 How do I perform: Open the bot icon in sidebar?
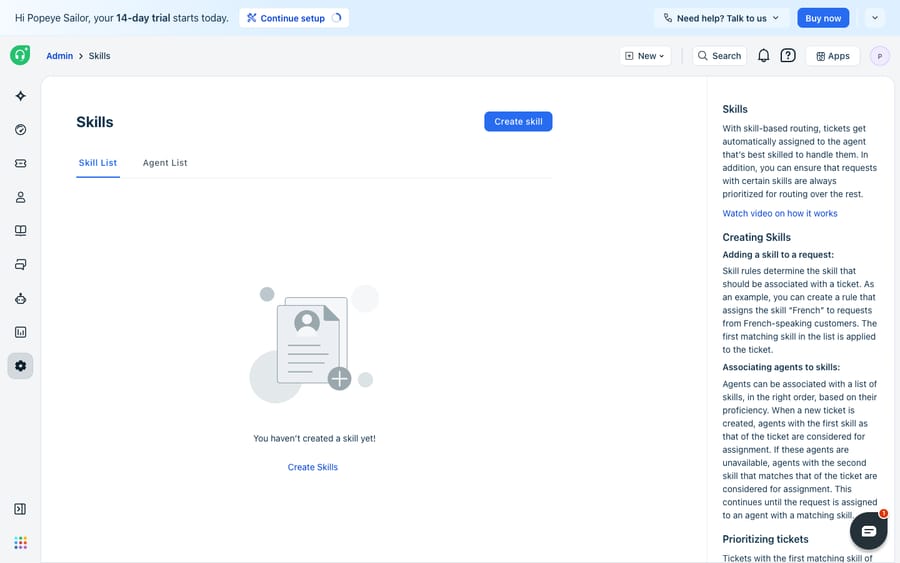[21, 298]
